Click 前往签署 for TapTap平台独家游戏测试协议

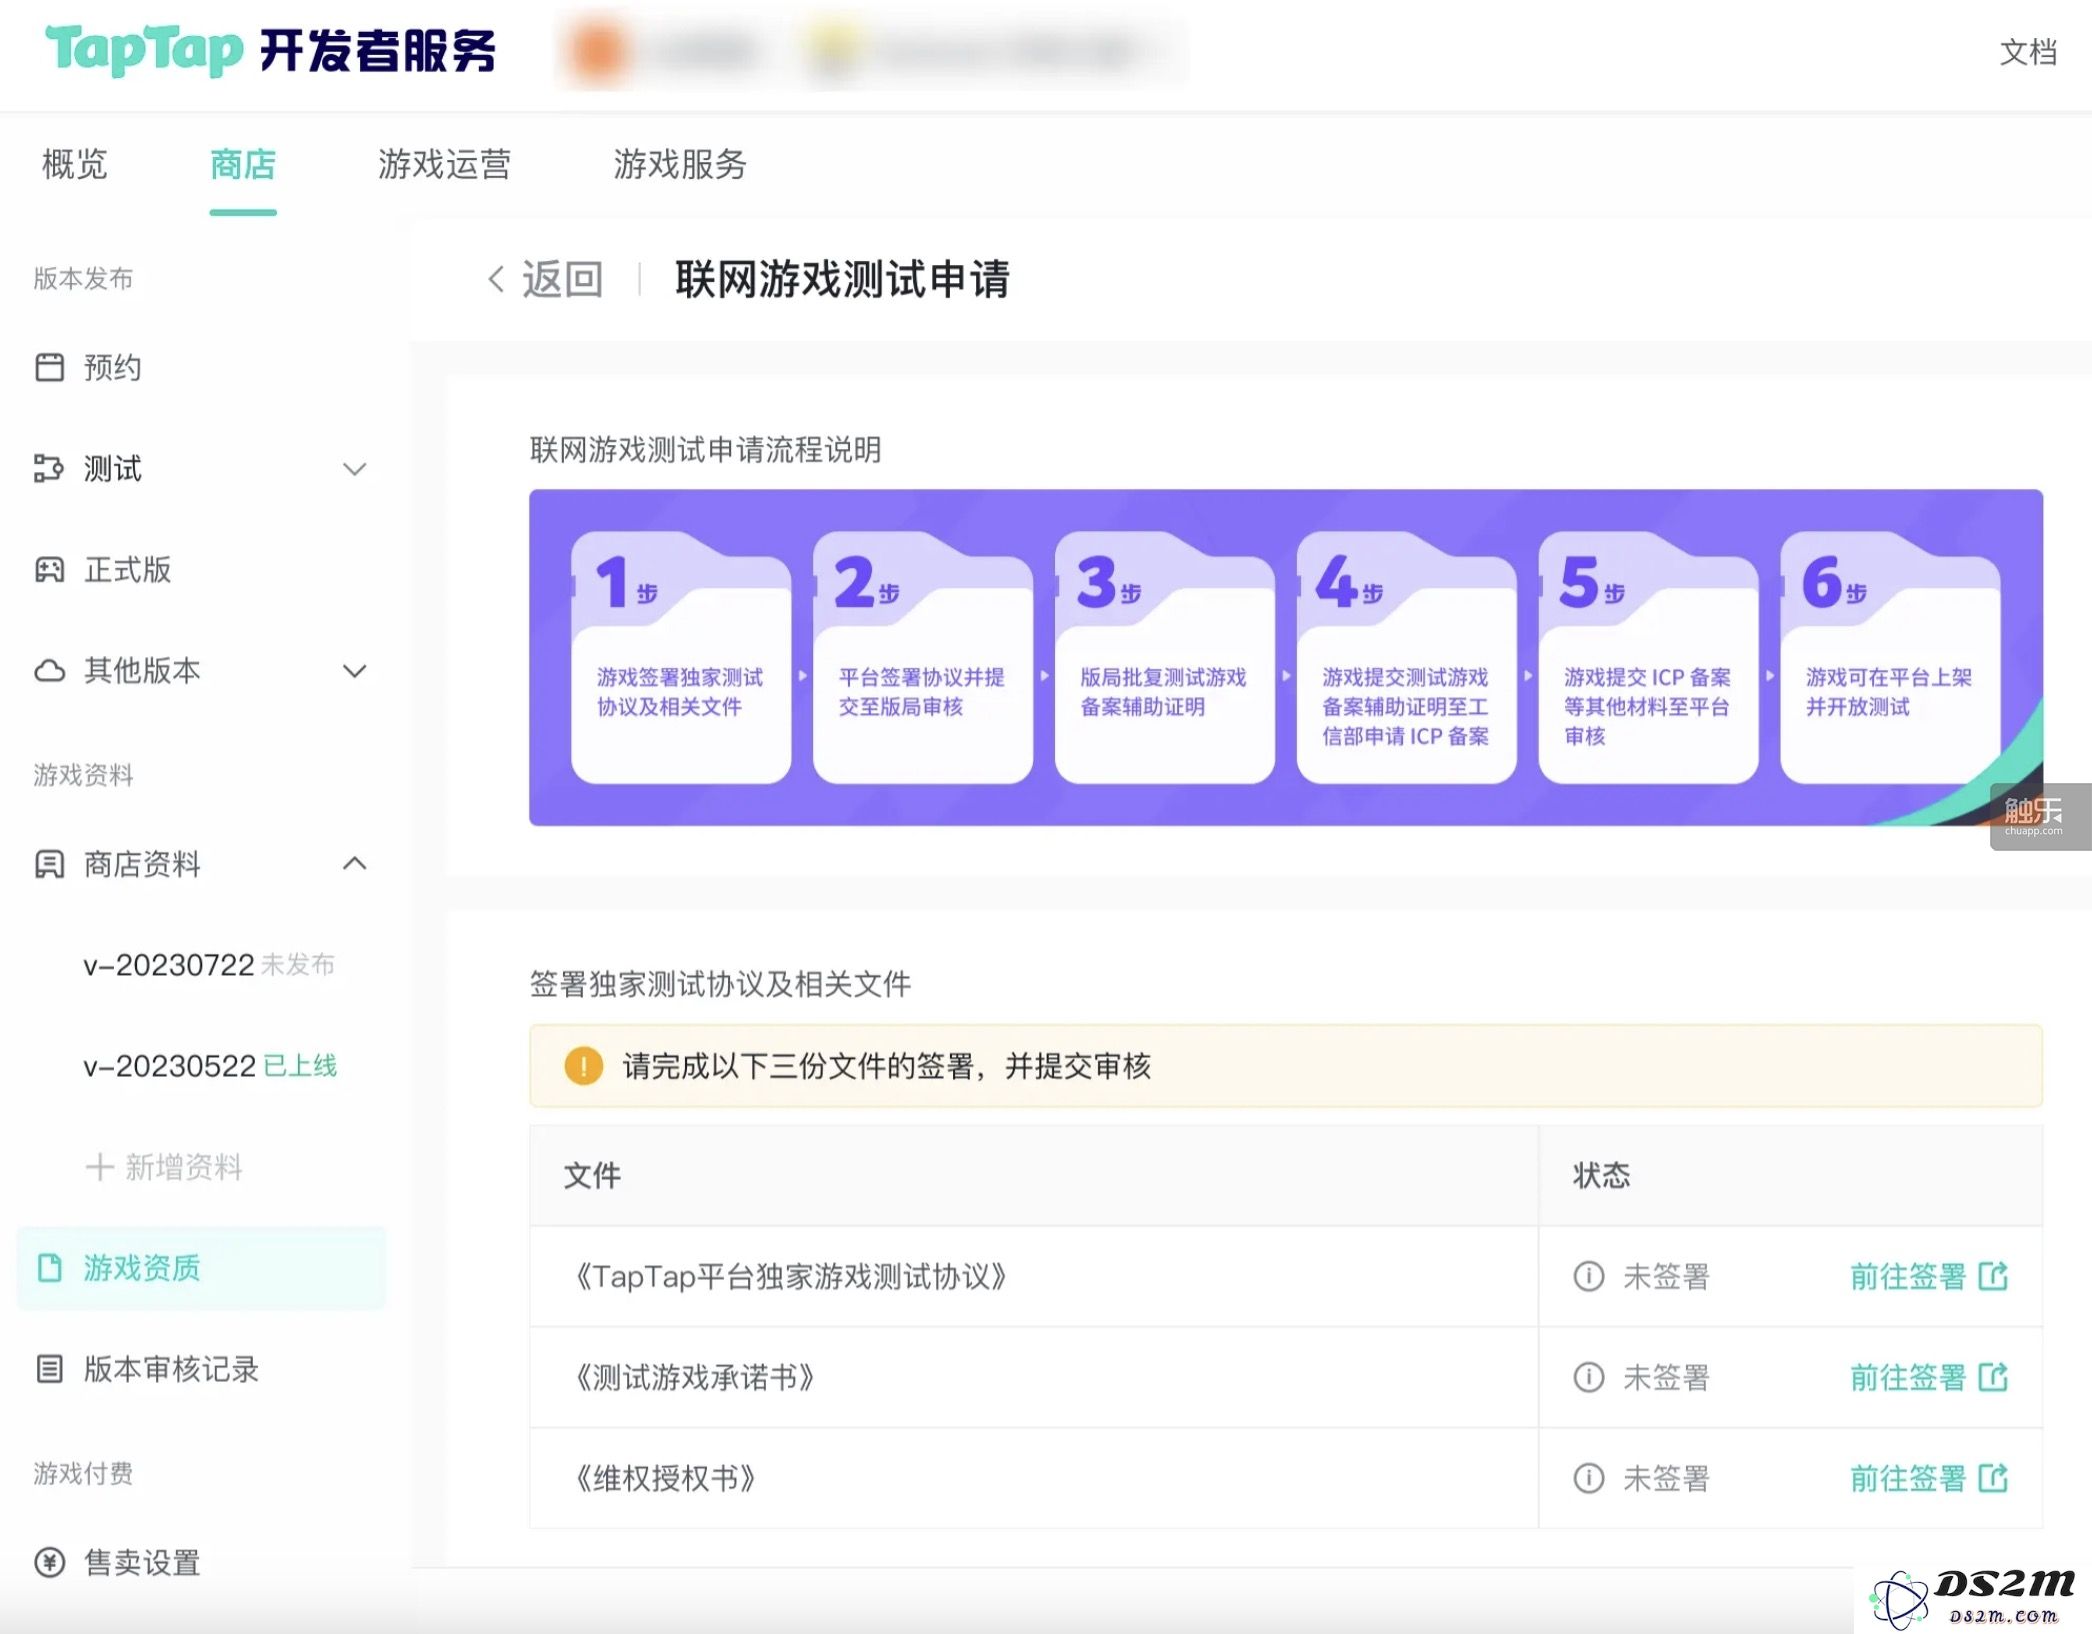[x=1908, y=1276]
